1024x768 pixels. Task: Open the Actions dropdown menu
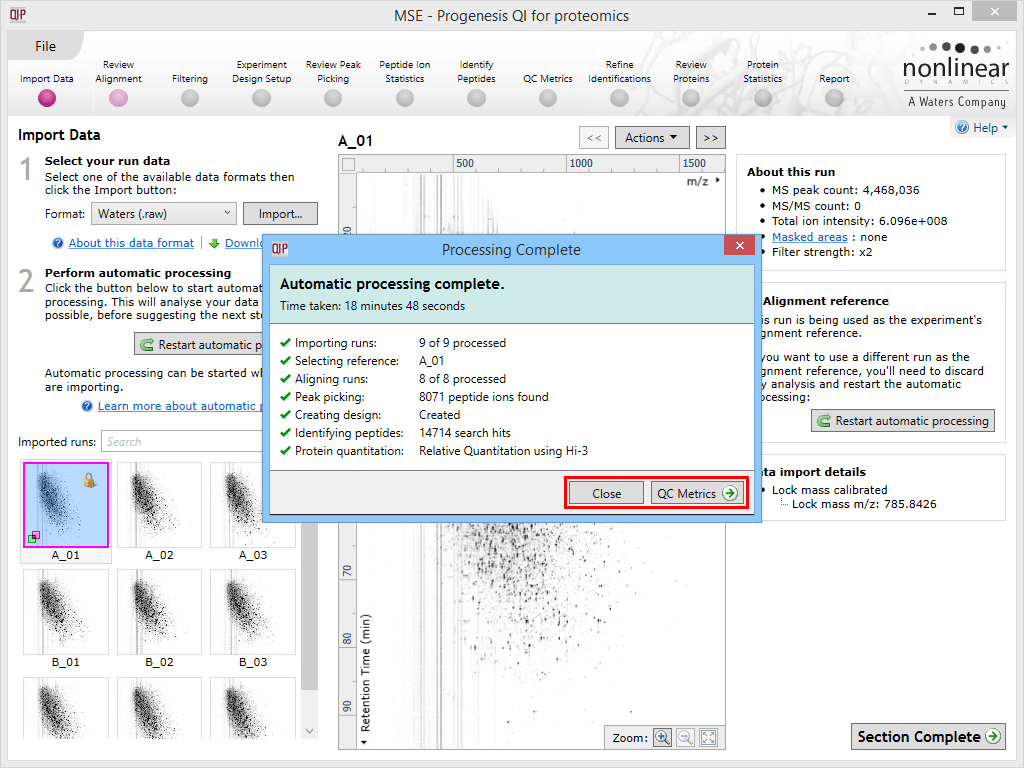pyautogui.click(x=651, y=138)
